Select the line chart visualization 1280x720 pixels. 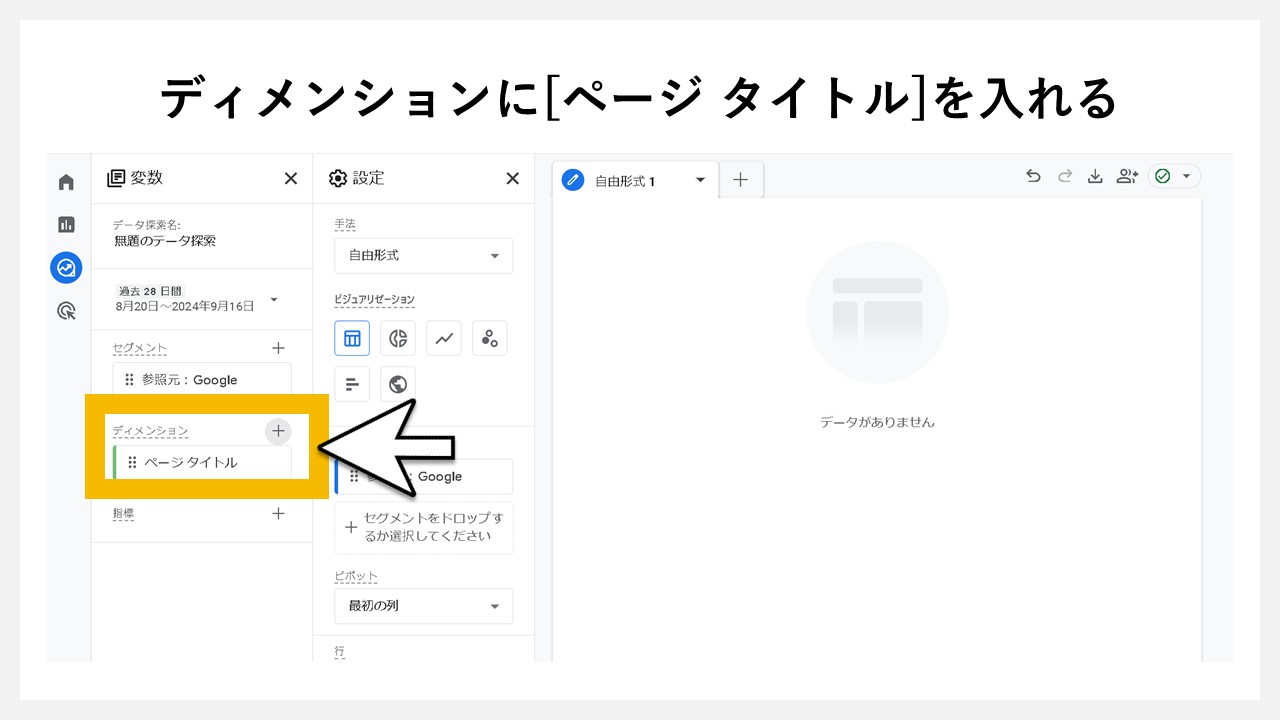(444, 338)
